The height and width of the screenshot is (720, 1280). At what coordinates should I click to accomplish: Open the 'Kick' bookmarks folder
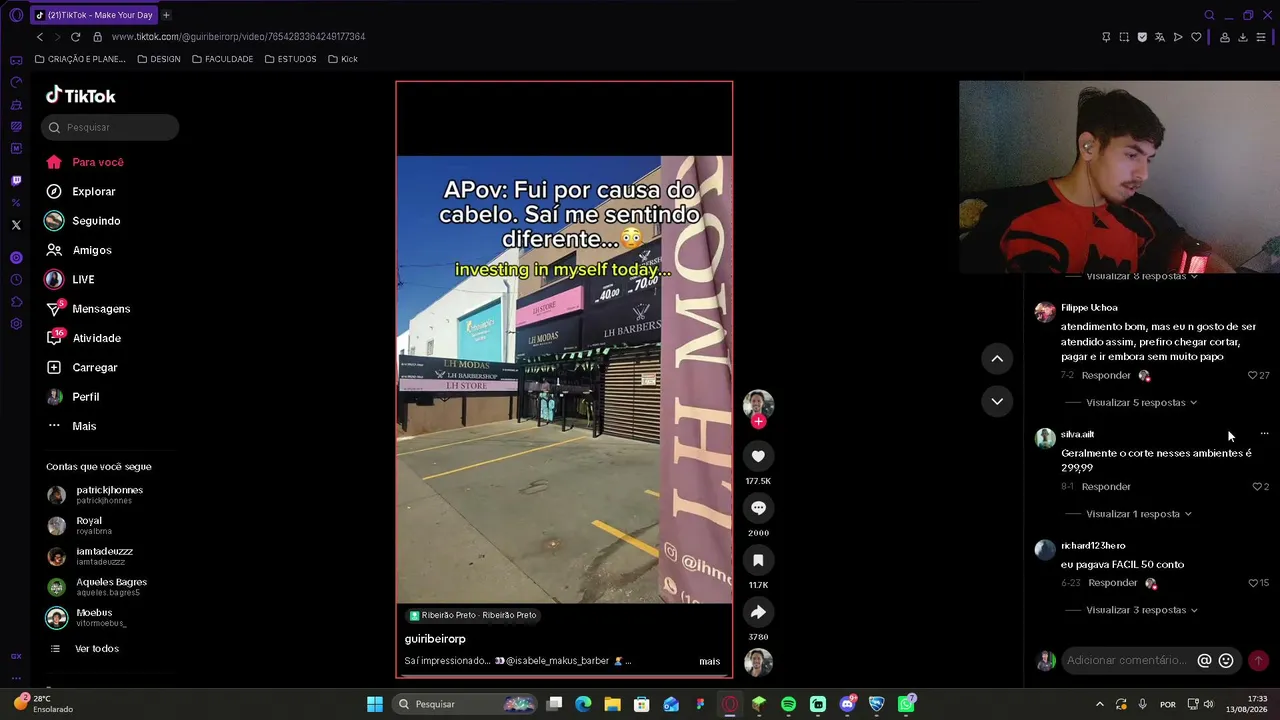coord(343,59)
